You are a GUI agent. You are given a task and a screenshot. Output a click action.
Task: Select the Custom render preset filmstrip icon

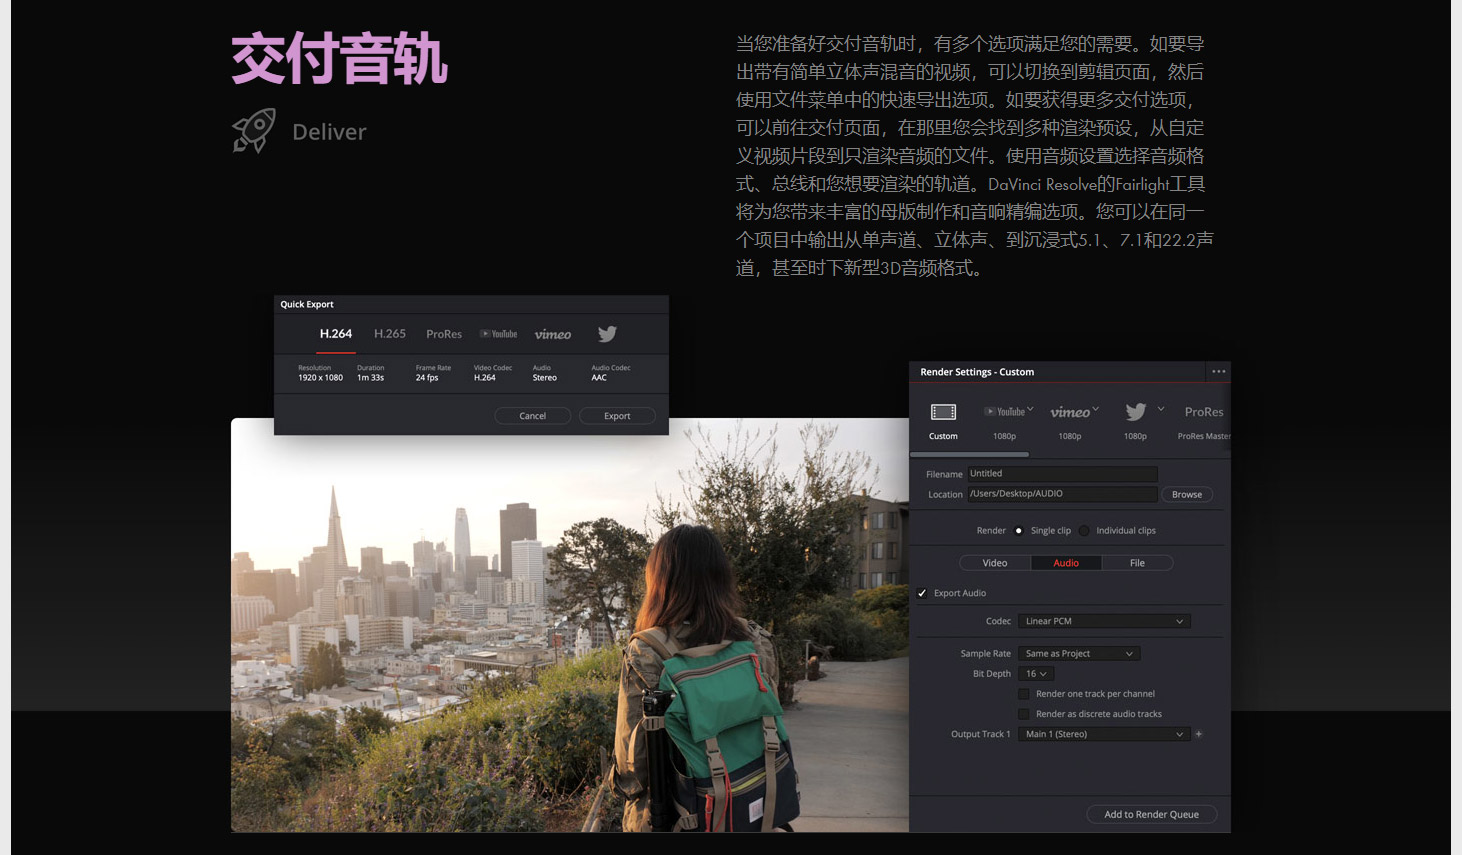point(943,412)
